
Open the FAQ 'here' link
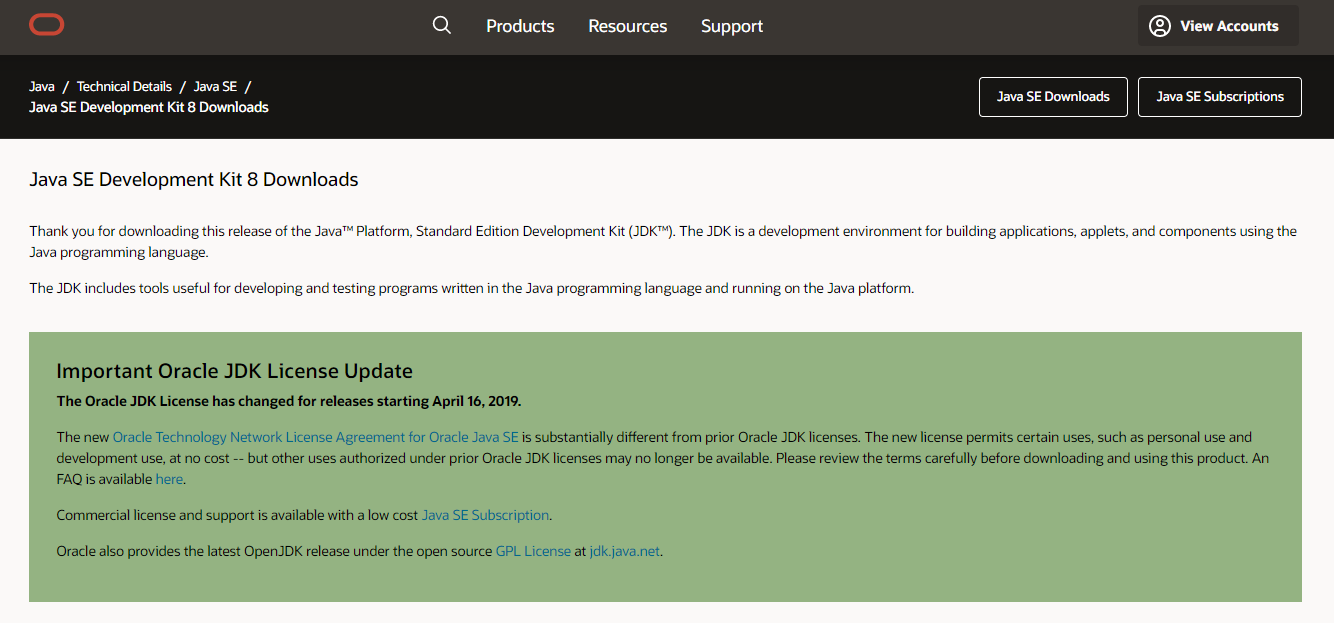click(169, 479)
